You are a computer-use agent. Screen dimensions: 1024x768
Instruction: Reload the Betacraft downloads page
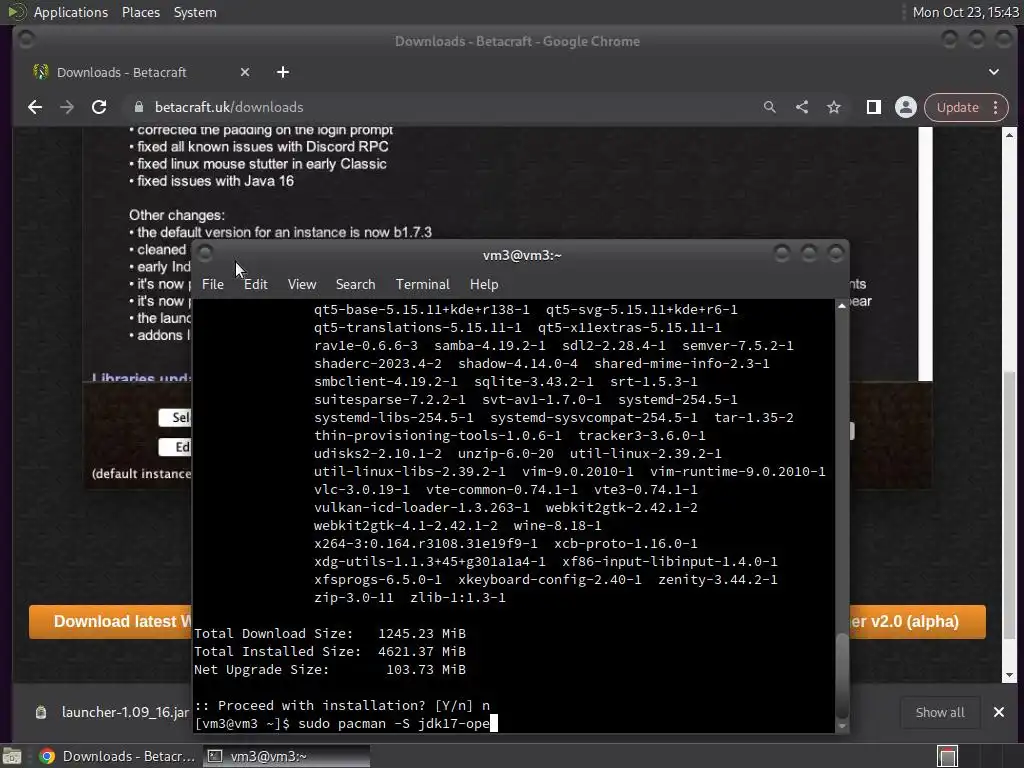pyautogui.click(x=99, y=107)
